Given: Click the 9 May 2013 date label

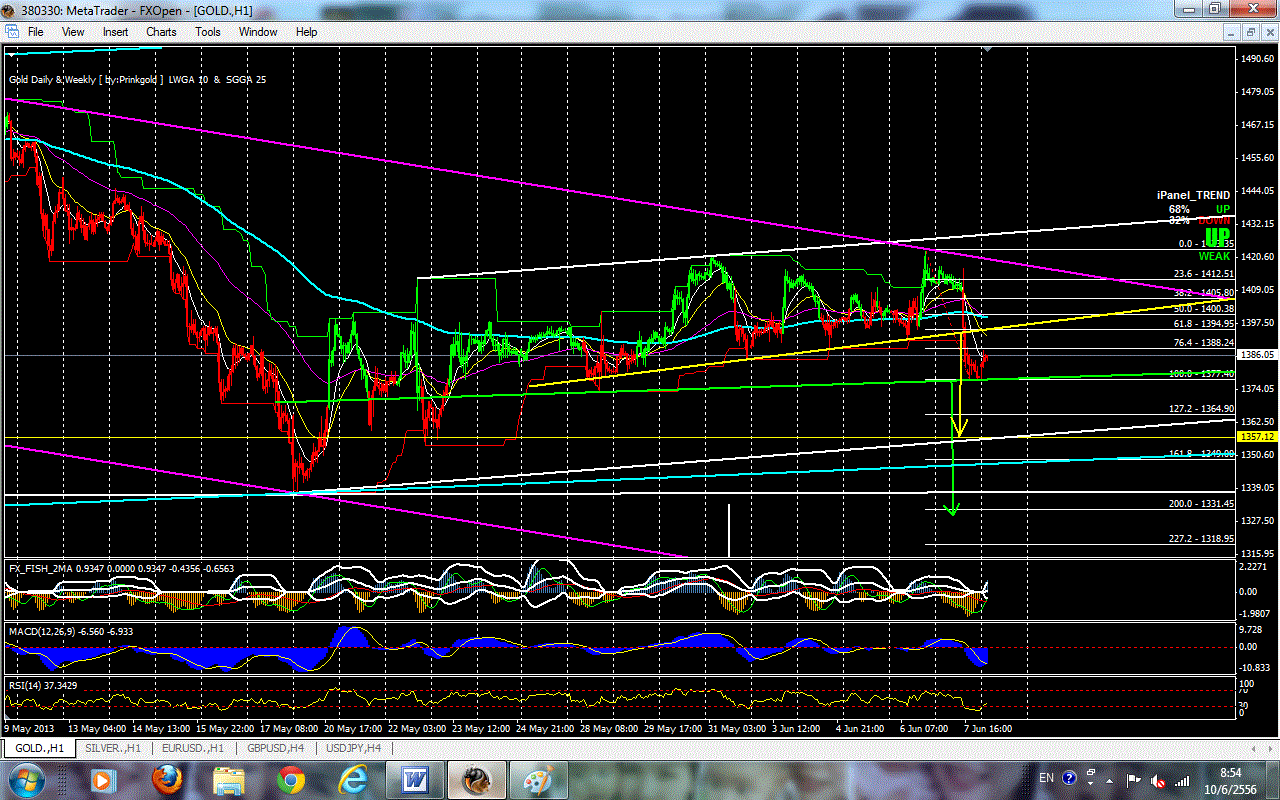Looking at the screenshot, I should tap(30, 729).
